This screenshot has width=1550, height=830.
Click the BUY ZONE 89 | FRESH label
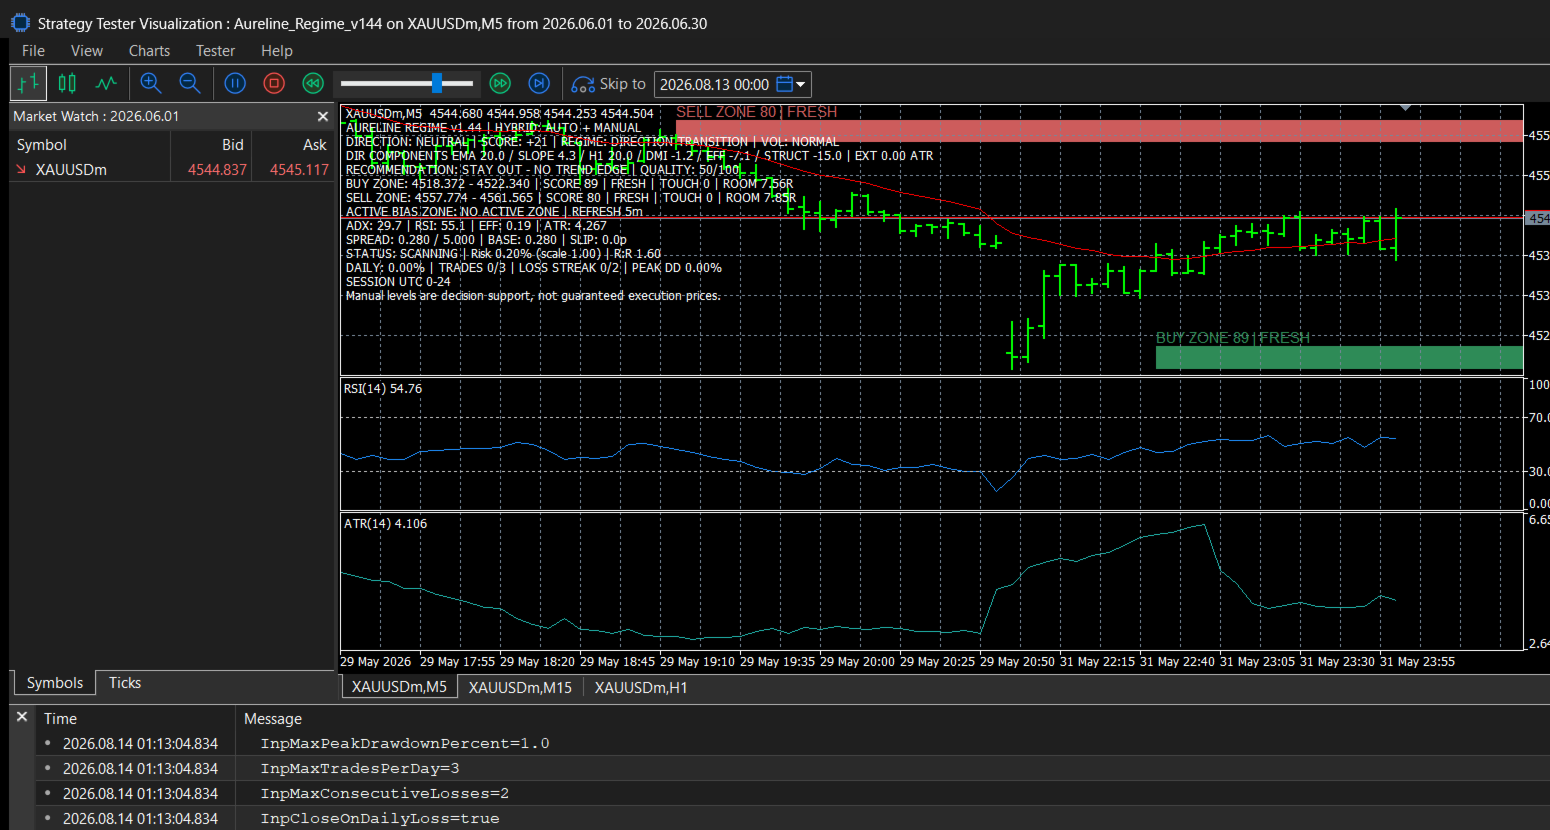[x=1233, y=338]
